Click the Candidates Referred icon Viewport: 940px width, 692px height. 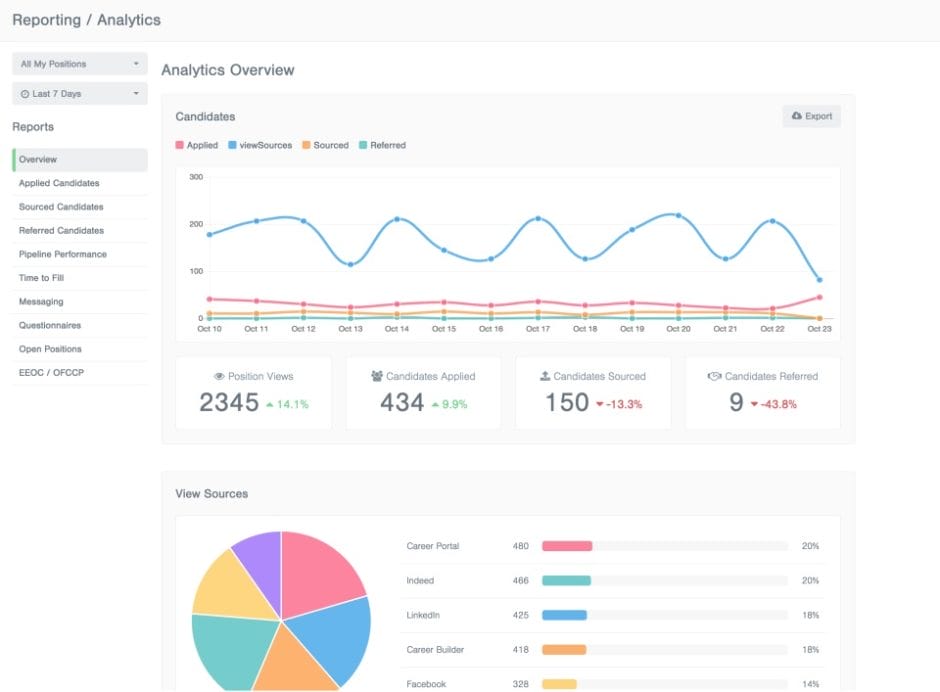(713, 376)
